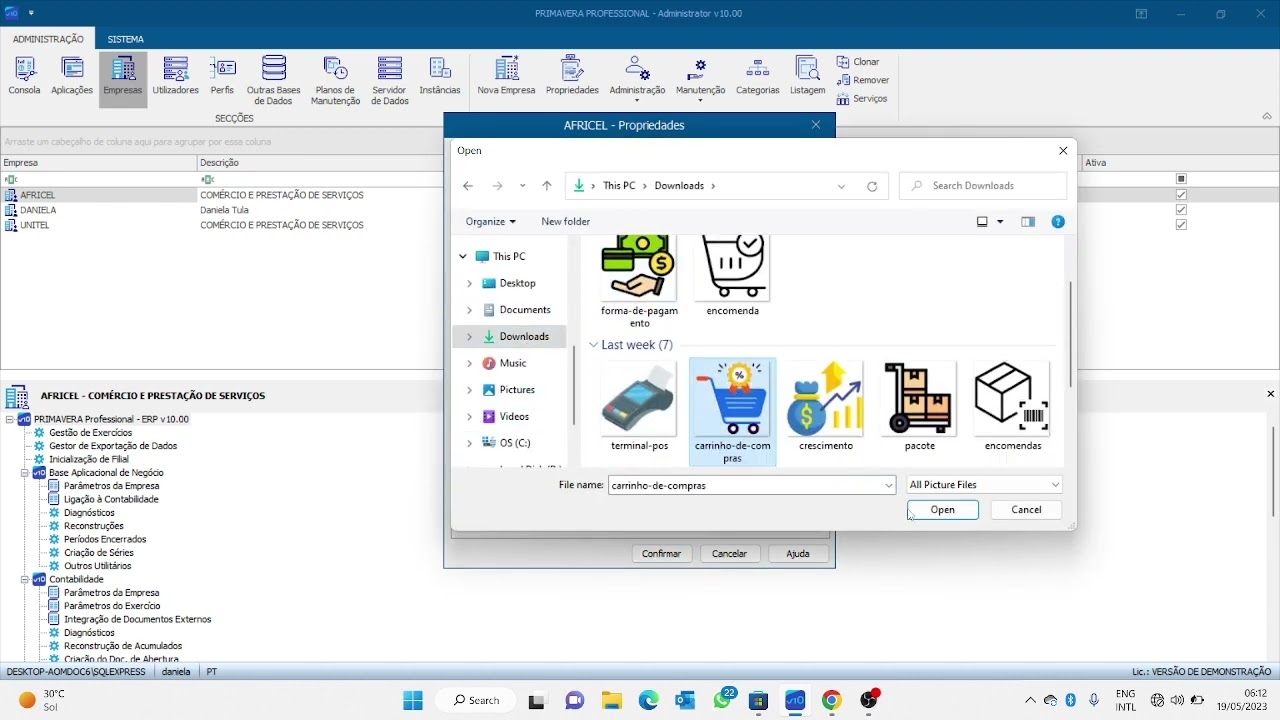
Task: Switch to the SISTEMA tab
Action: click(126, 39)
